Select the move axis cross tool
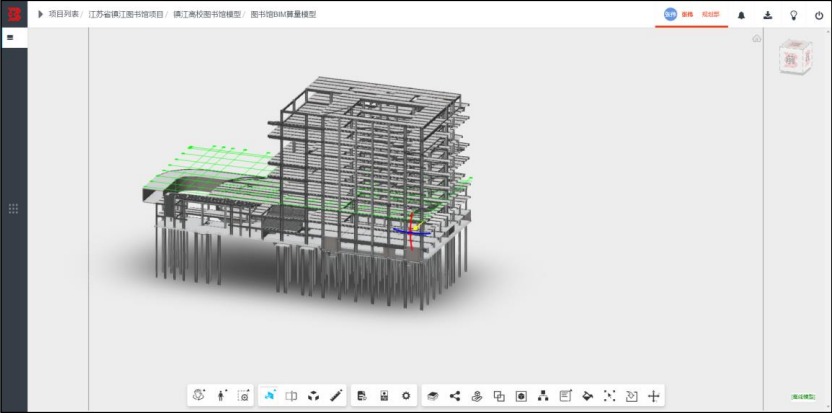This screenshot has height=413, width=832. 654,395
